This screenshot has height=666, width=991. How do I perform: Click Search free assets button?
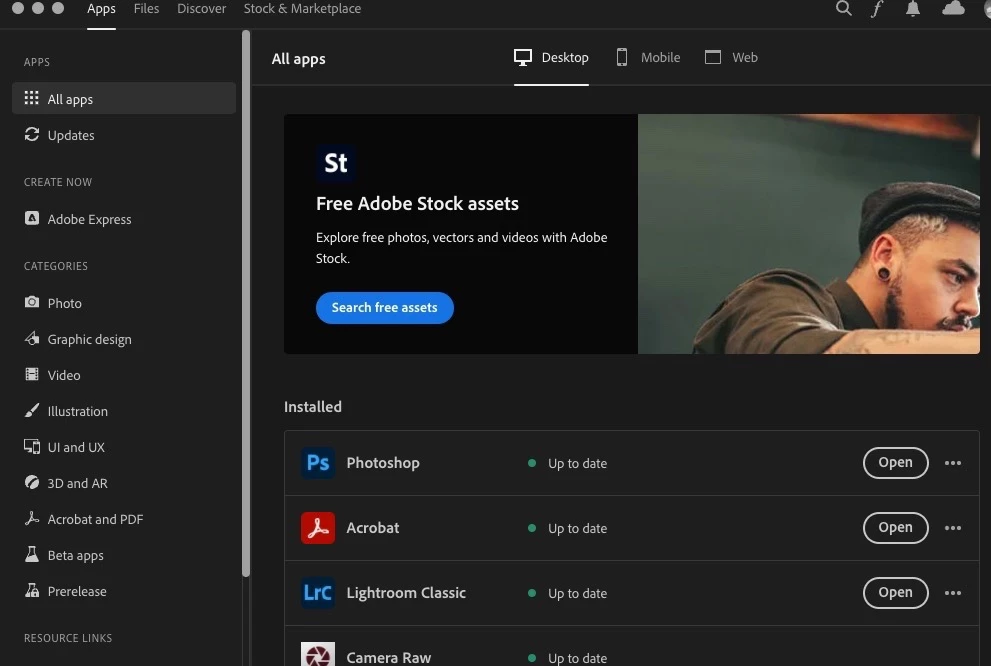pyautogui.click(x=384, y=308)
